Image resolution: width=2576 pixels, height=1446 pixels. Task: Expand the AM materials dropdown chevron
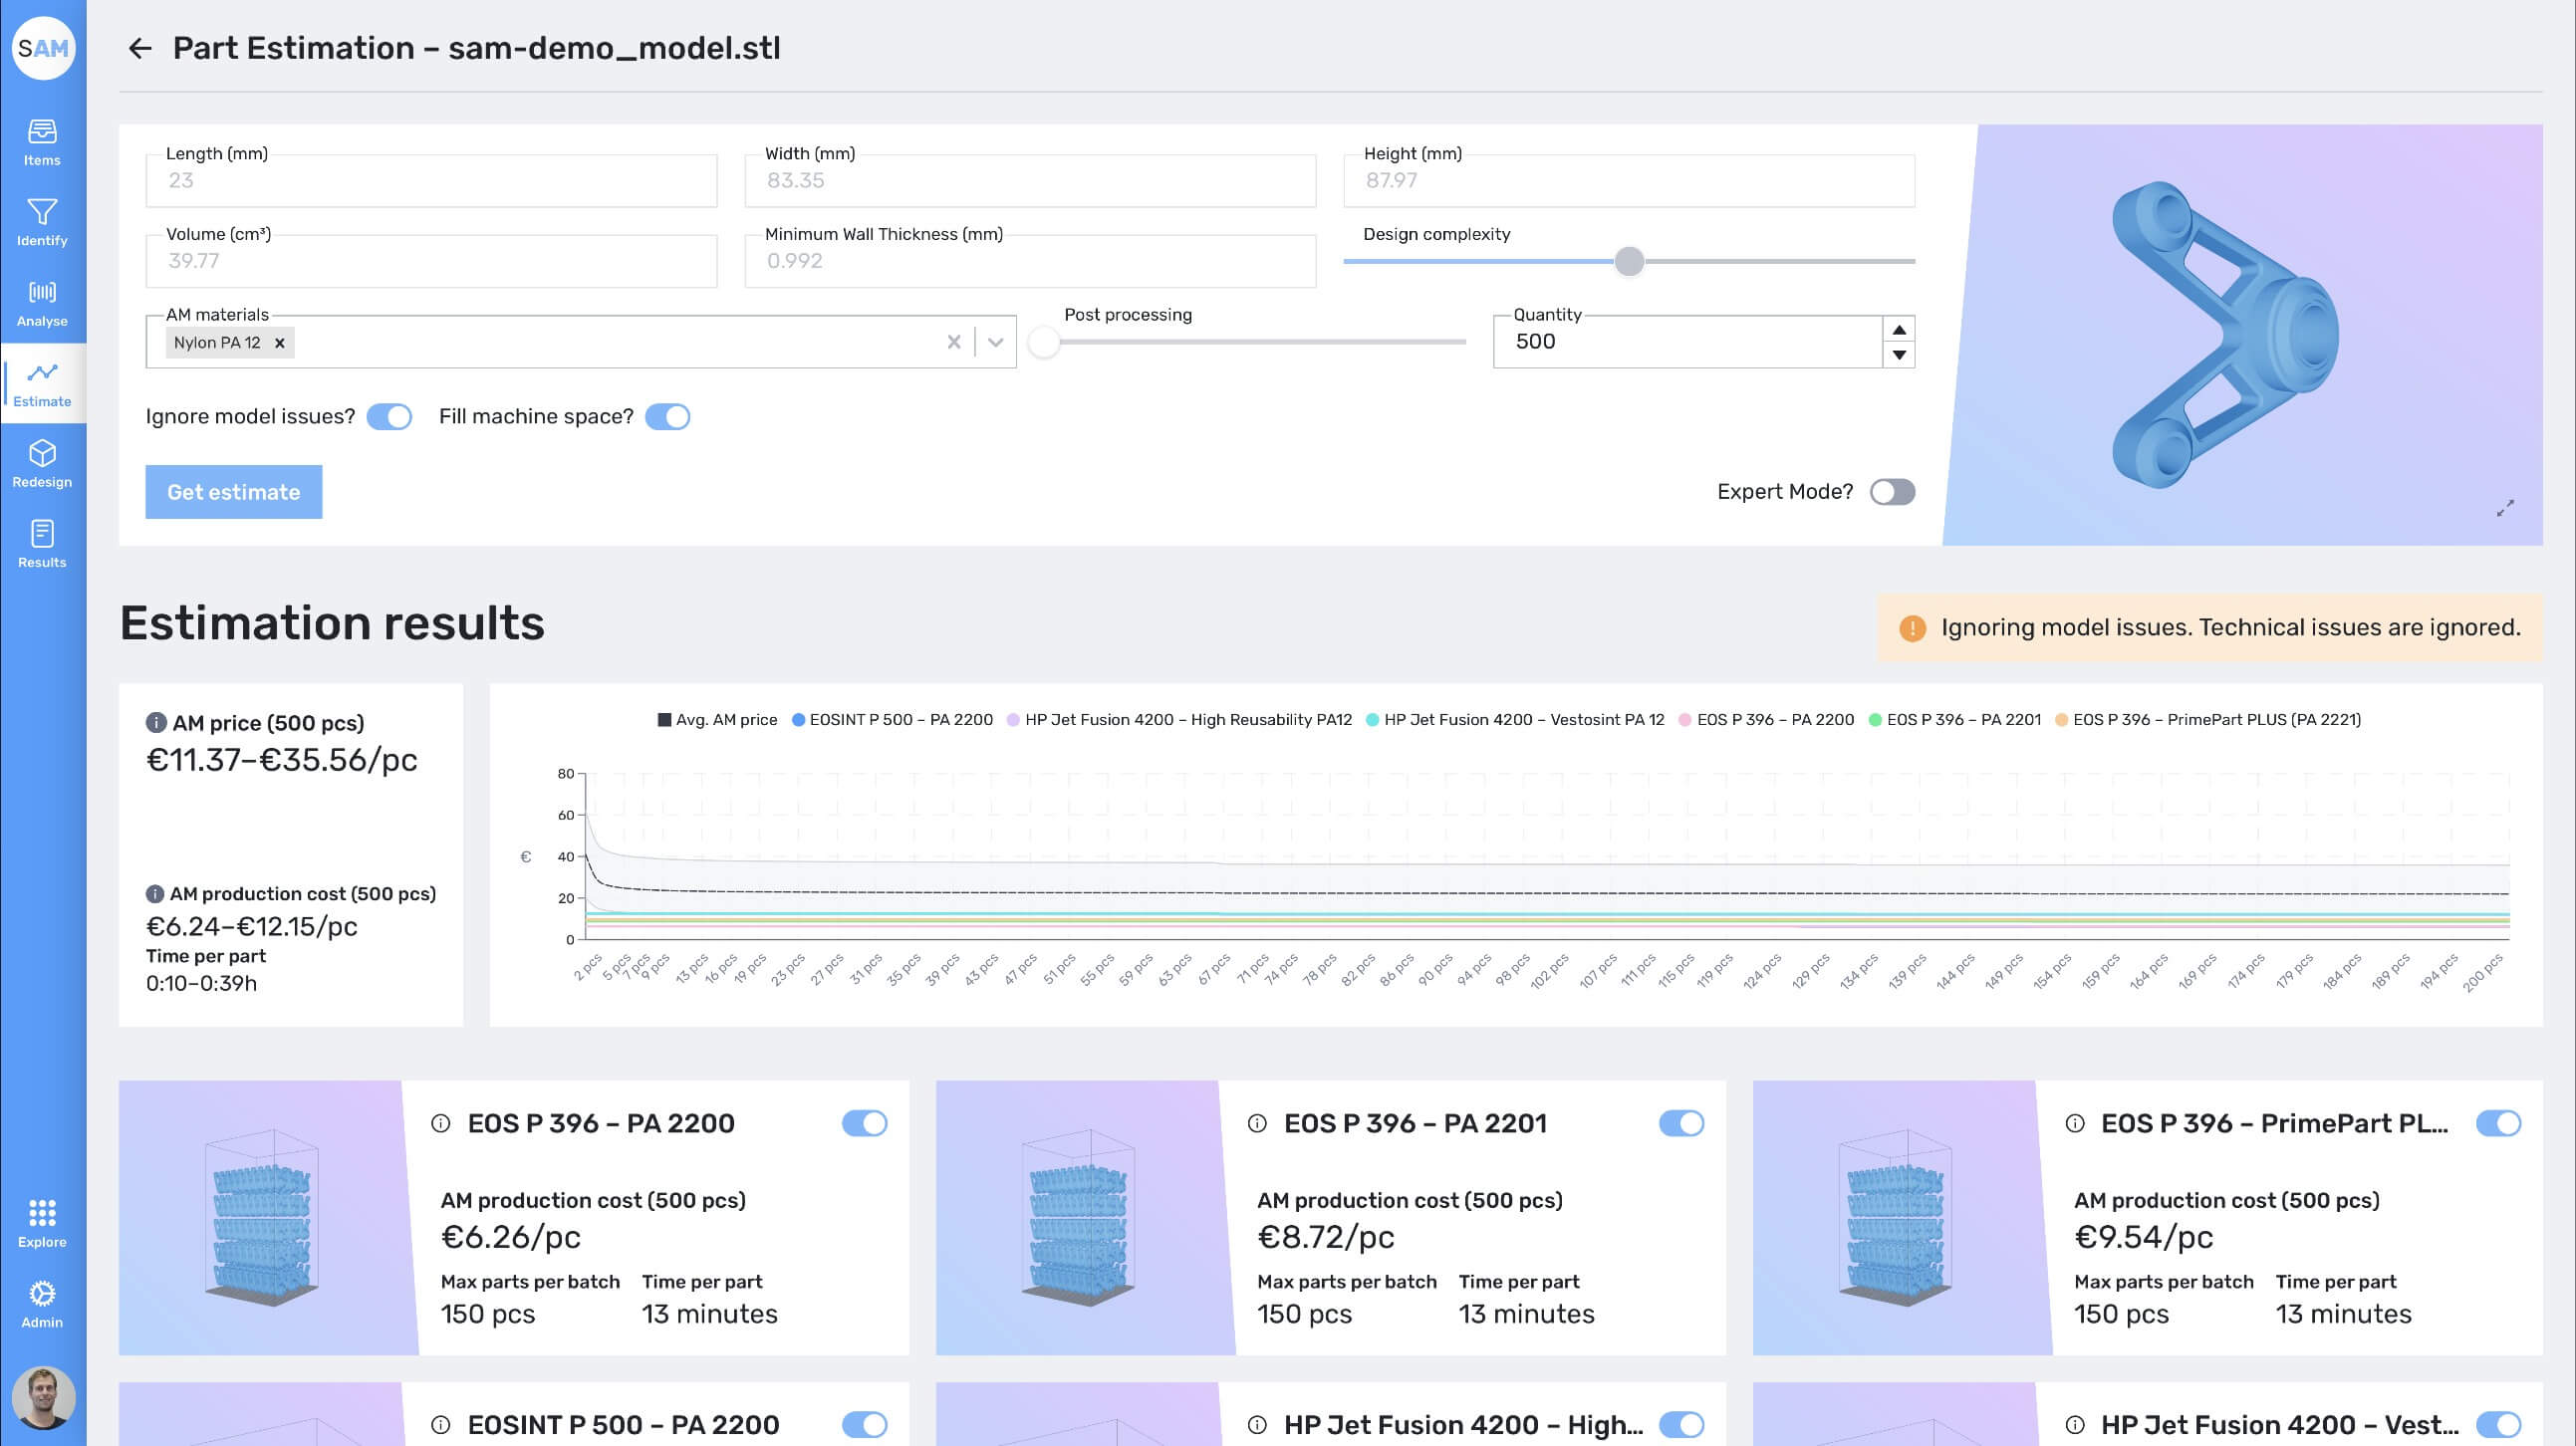coord(995,342)
